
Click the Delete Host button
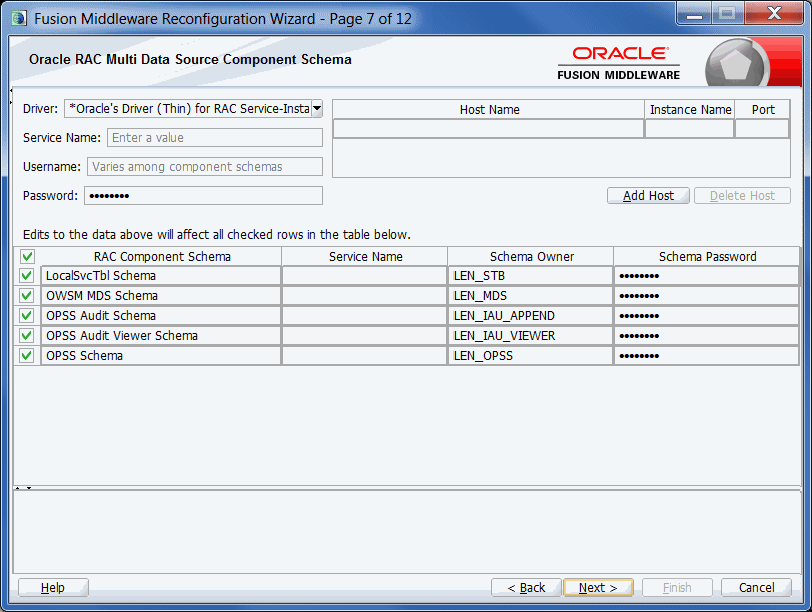click(742, 196)
